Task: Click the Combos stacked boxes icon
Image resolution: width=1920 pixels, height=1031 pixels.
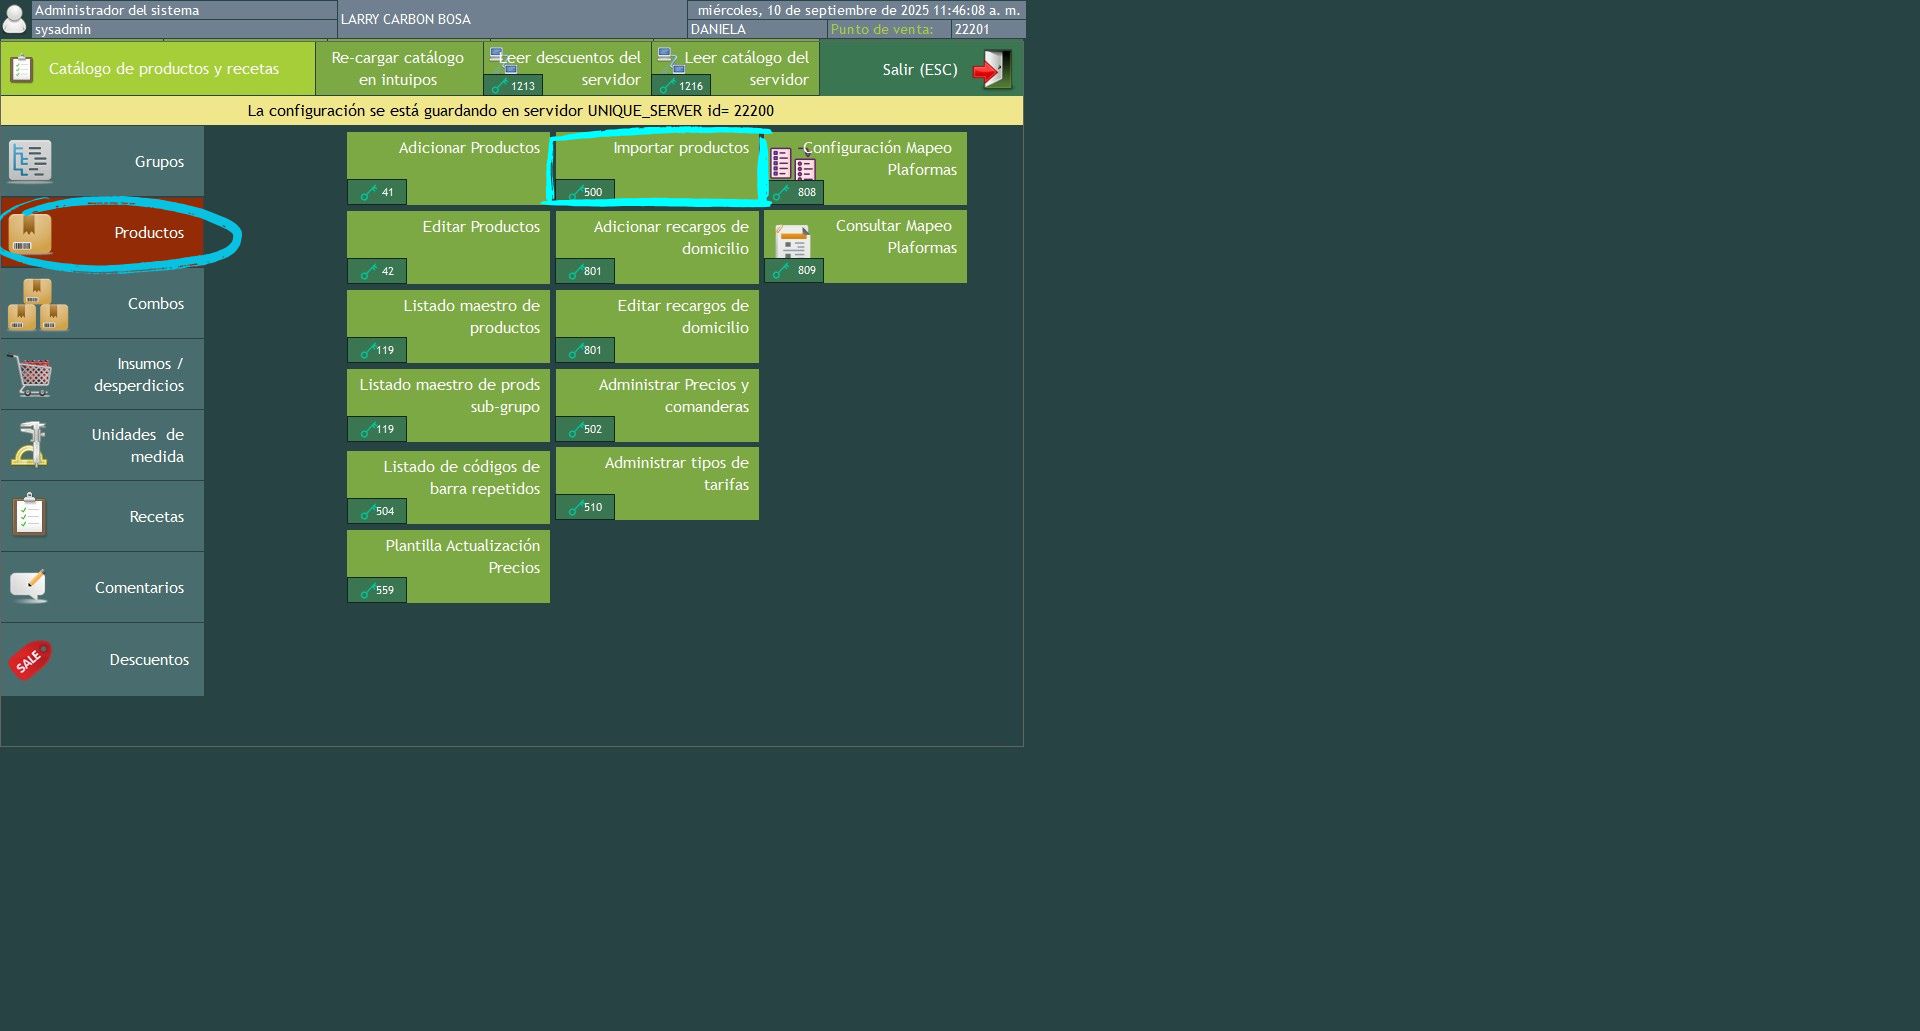Action: [38, 305]
